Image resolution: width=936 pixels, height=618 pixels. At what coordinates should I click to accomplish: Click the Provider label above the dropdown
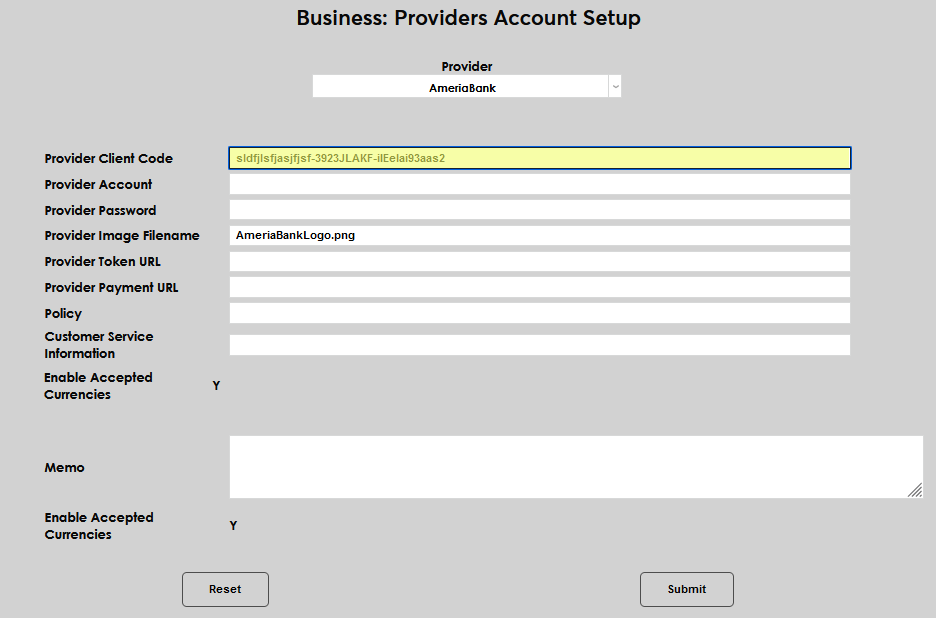tap(467, 67)
